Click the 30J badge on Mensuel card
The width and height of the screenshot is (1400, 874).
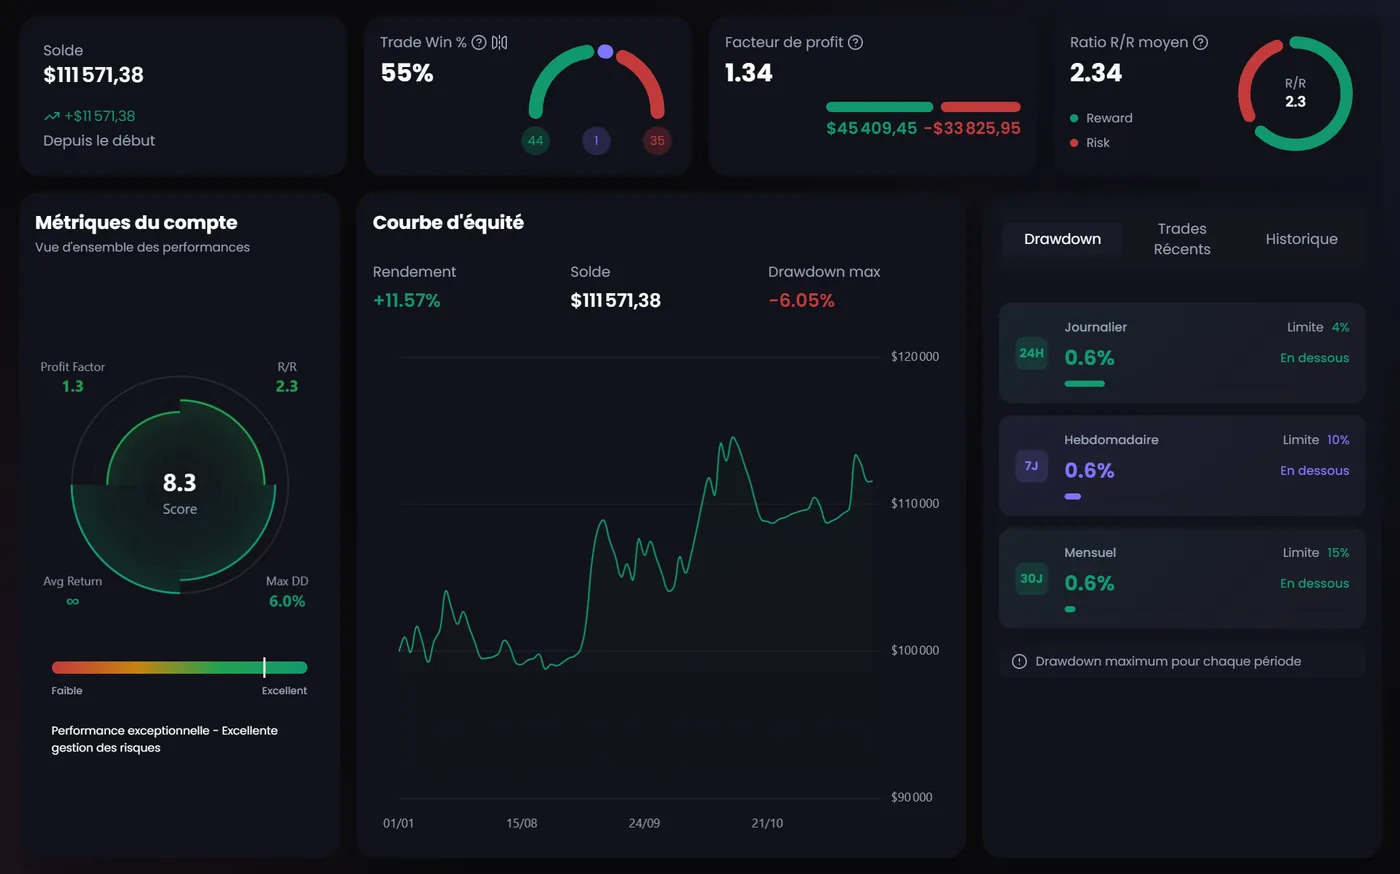pyautogui.click(x=1032, y=579)
